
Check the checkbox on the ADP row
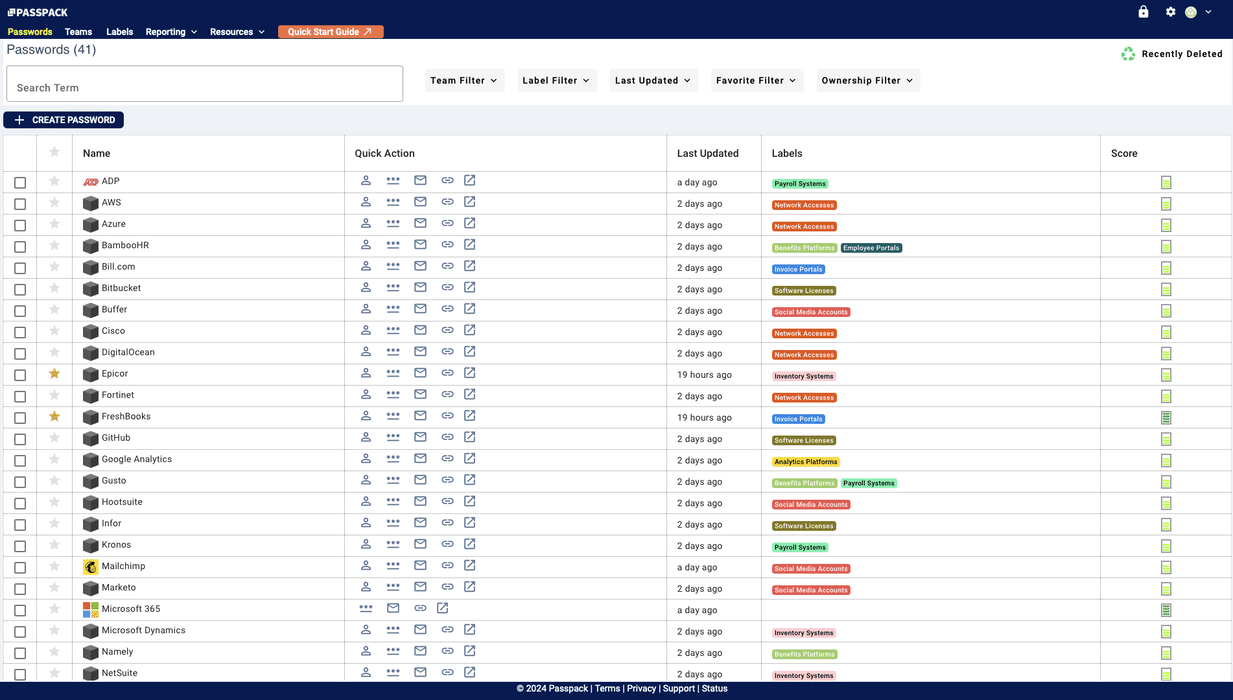pyautogui.click(x=20, y=181)
